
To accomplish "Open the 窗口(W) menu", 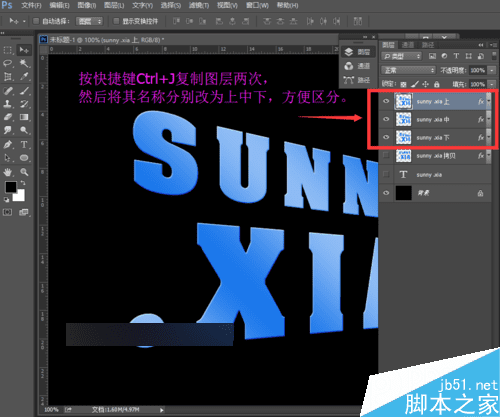I will click(257, 5).
